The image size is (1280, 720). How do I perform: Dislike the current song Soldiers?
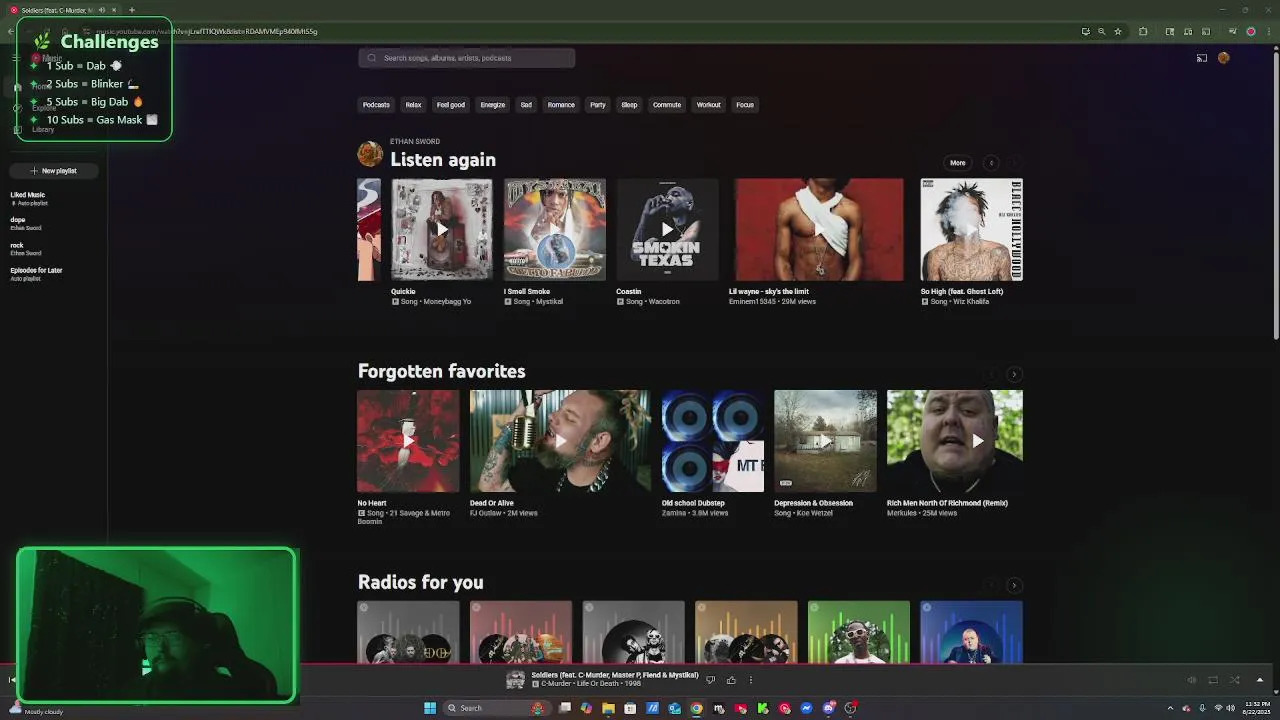[x=710, y=680]
